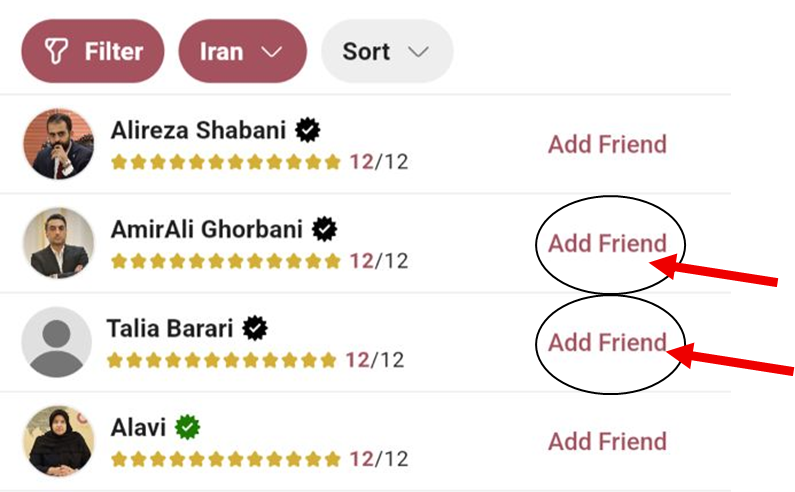The height and width of the screenshot is (492, 795).
Task: Click the chevron arrow on Sort
Action: 418,52
